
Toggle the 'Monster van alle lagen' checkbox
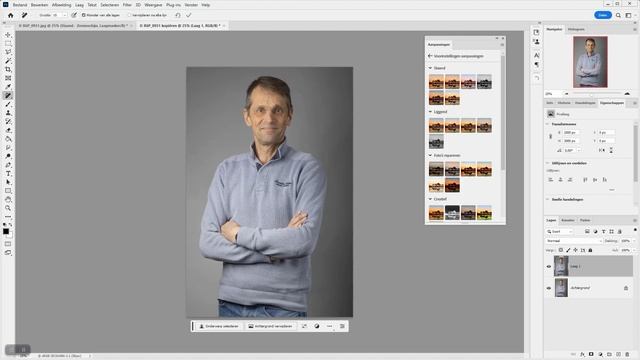click(x=84, y=15)
